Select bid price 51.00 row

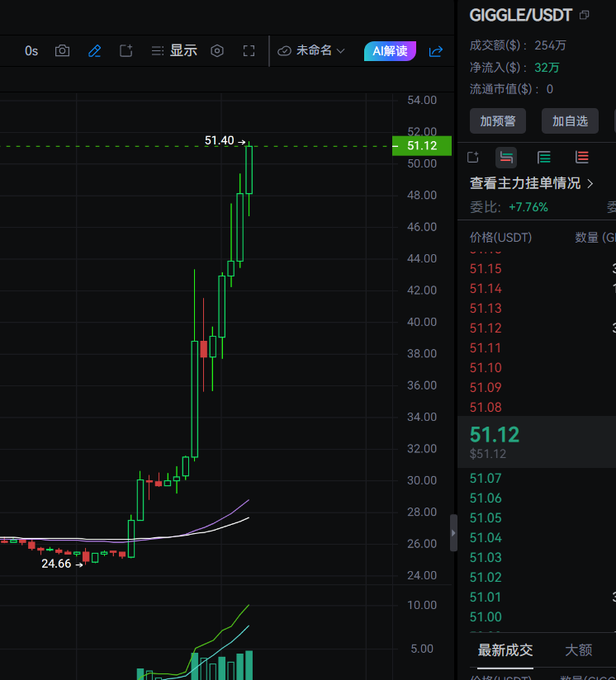click(x=537, y=617)
